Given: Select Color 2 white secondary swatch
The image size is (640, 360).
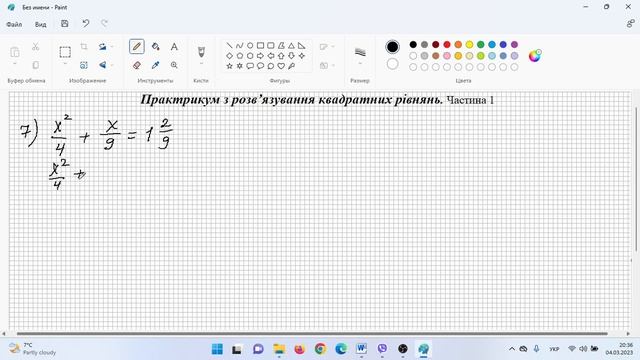Looking at the screenshot, I should coord(392,64).
